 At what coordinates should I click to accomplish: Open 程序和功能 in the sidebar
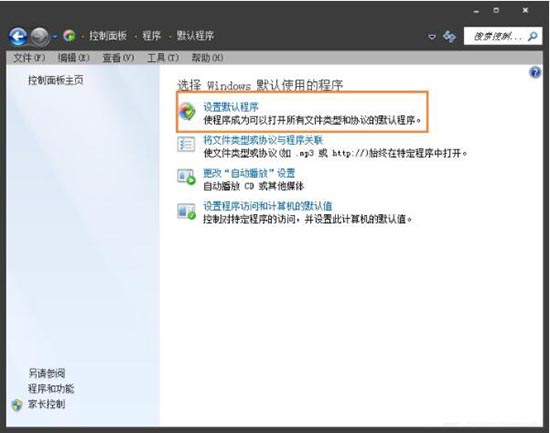click(x=51, y=388)
